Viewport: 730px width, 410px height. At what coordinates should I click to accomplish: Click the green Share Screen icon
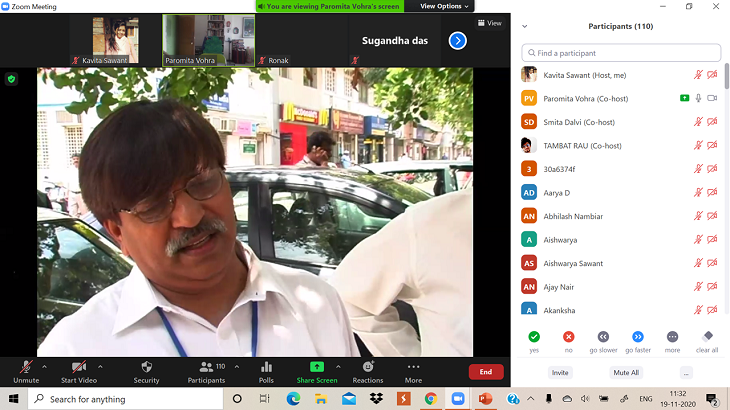316,367
